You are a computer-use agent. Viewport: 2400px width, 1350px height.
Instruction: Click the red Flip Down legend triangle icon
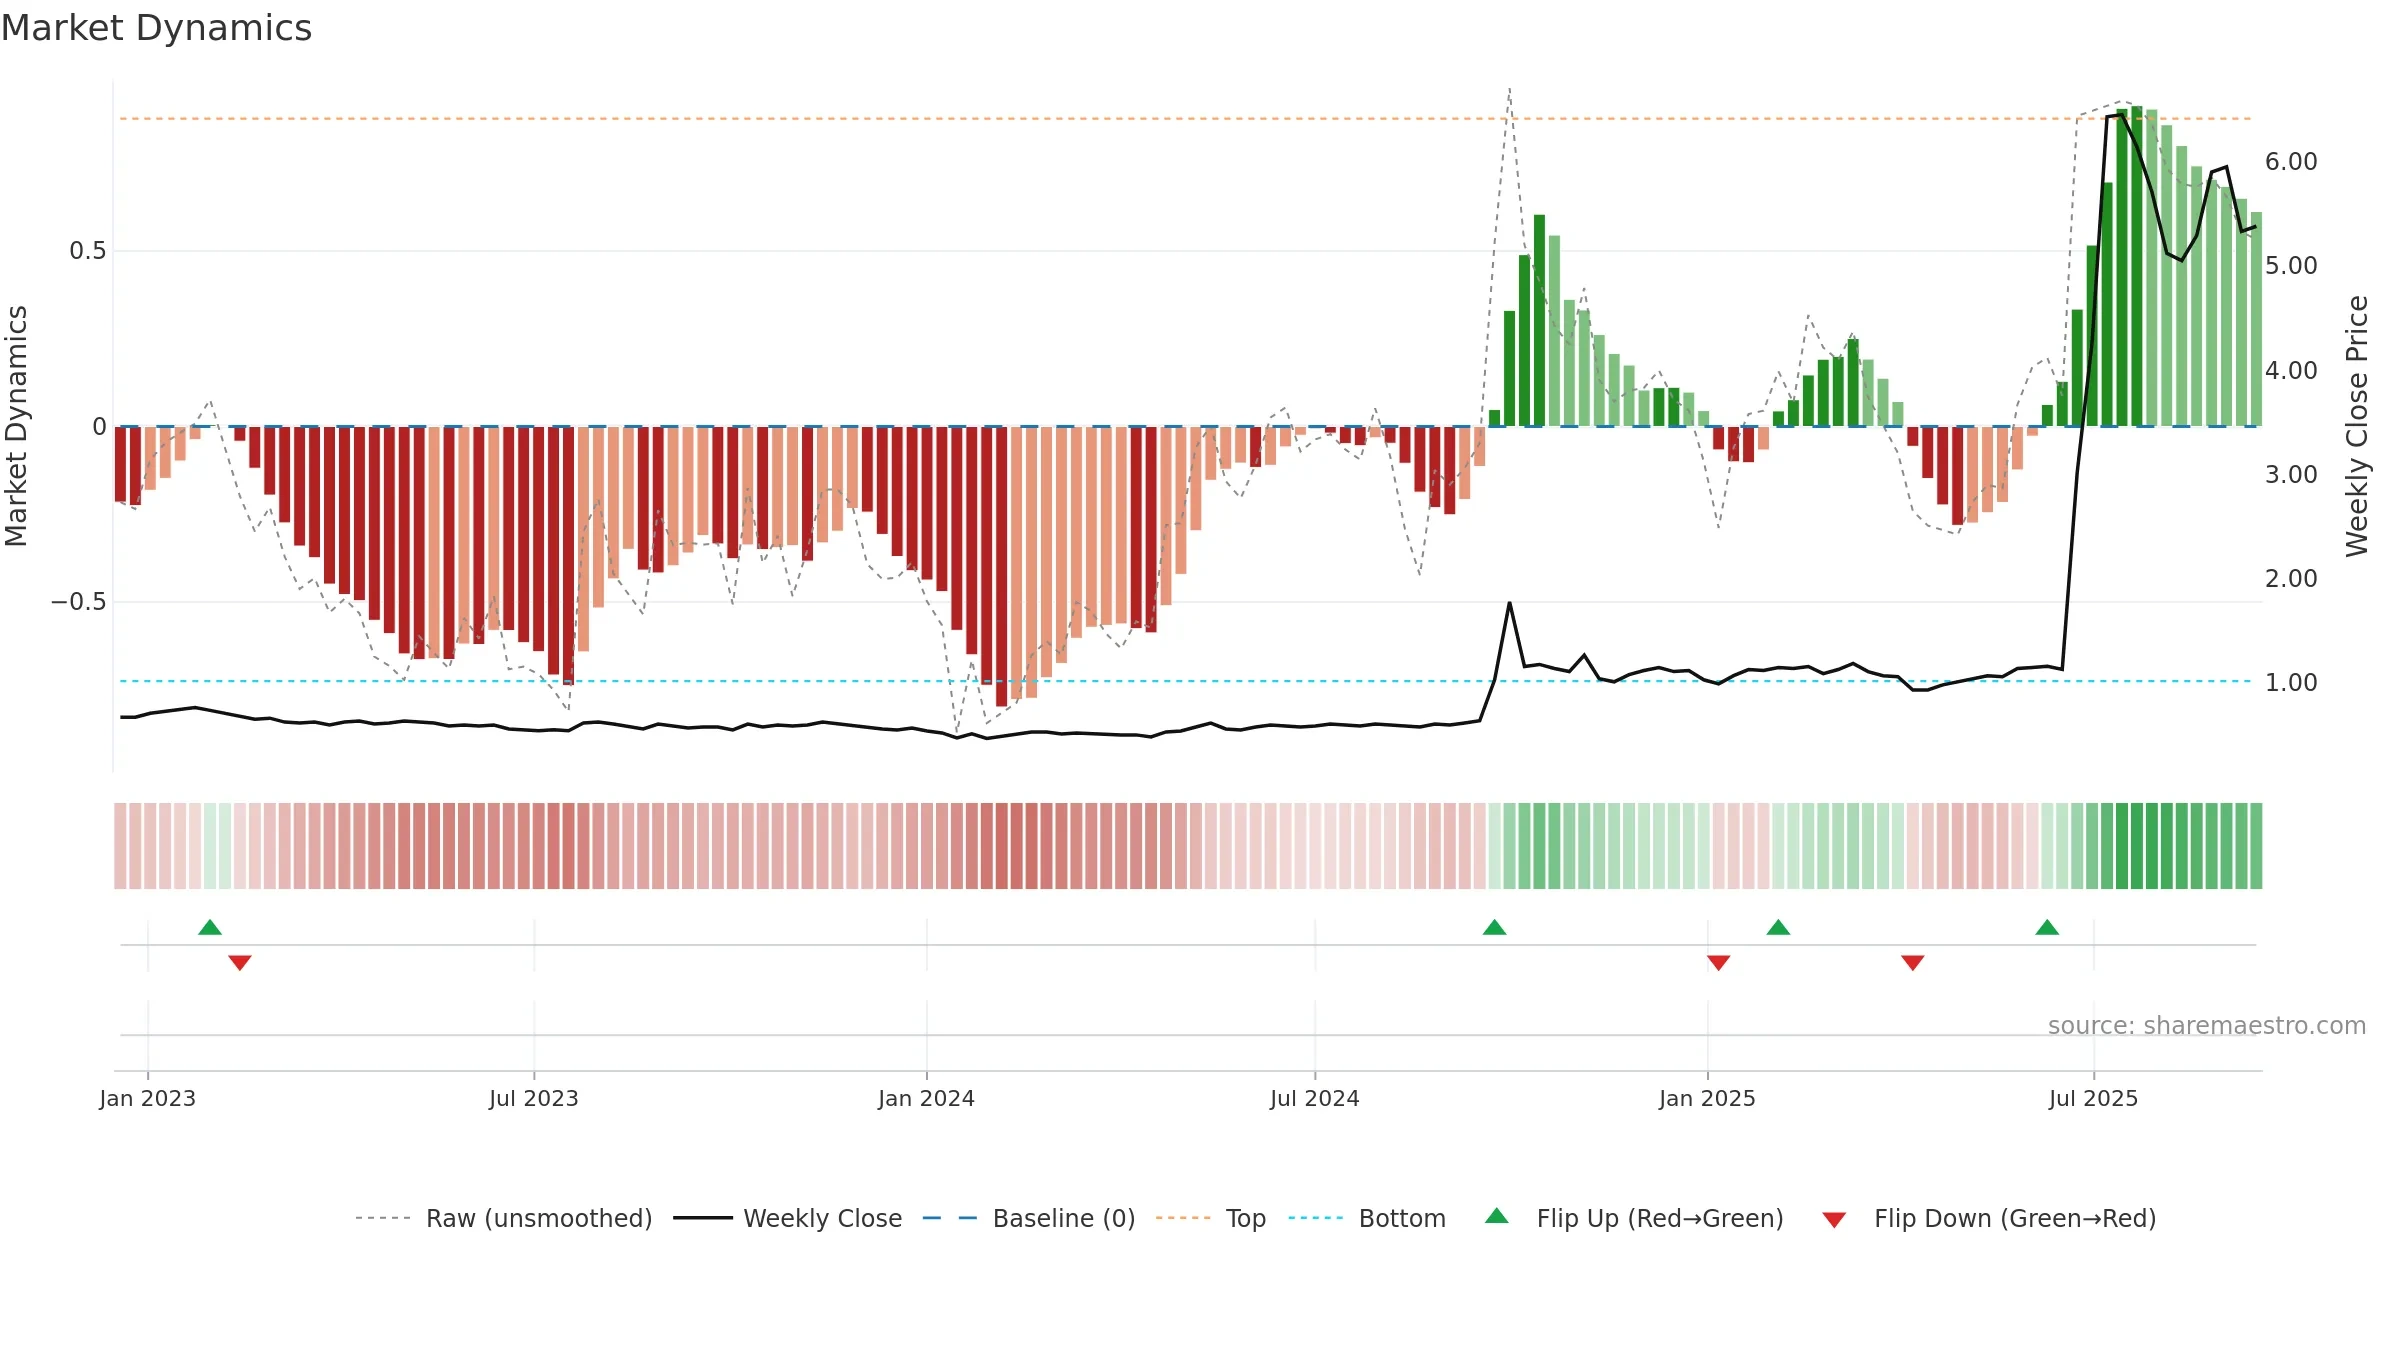click(x=1834, y=1220)
